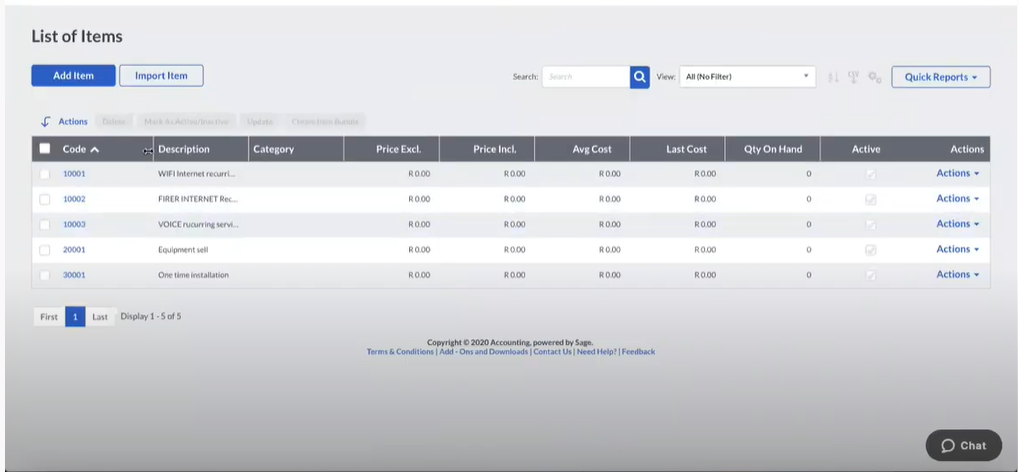Open Actions menu for item 10003
The width and height of the screenshot is (1018, 472).
point(957,224)
